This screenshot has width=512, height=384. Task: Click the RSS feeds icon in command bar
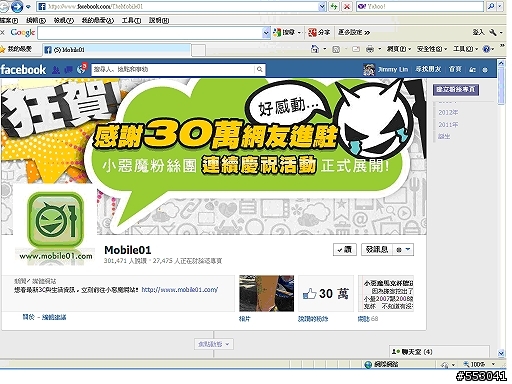coord(336,50)
